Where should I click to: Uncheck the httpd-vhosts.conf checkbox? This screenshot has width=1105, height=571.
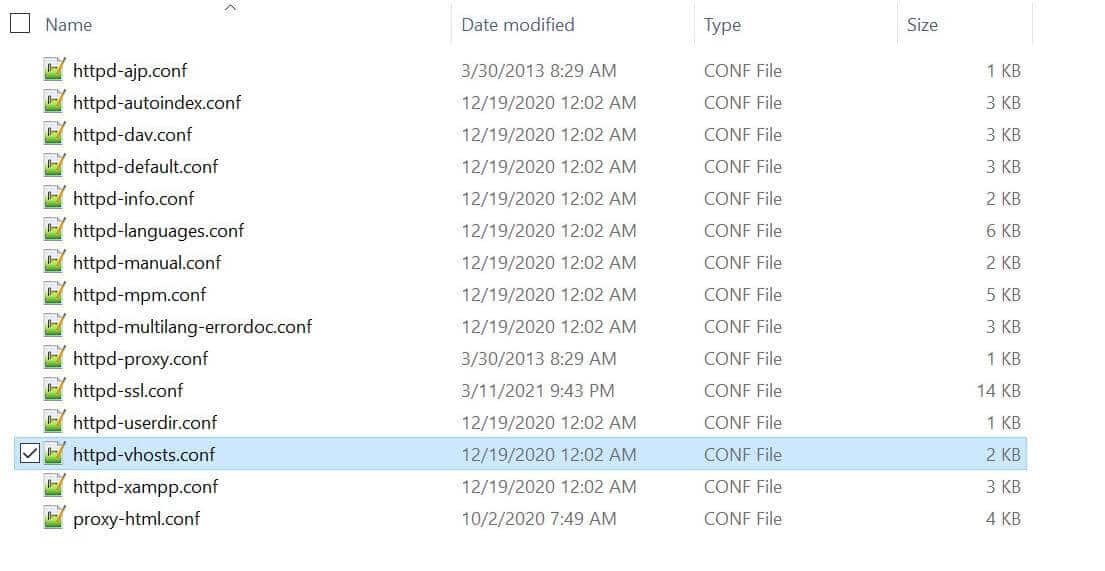click(x=29, y=454)
